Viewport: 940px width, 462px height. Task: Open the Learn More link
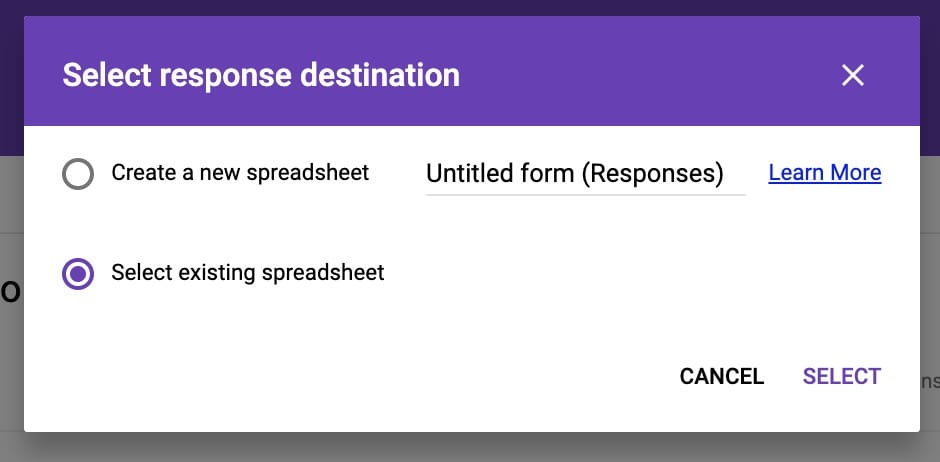coord(824,173)
